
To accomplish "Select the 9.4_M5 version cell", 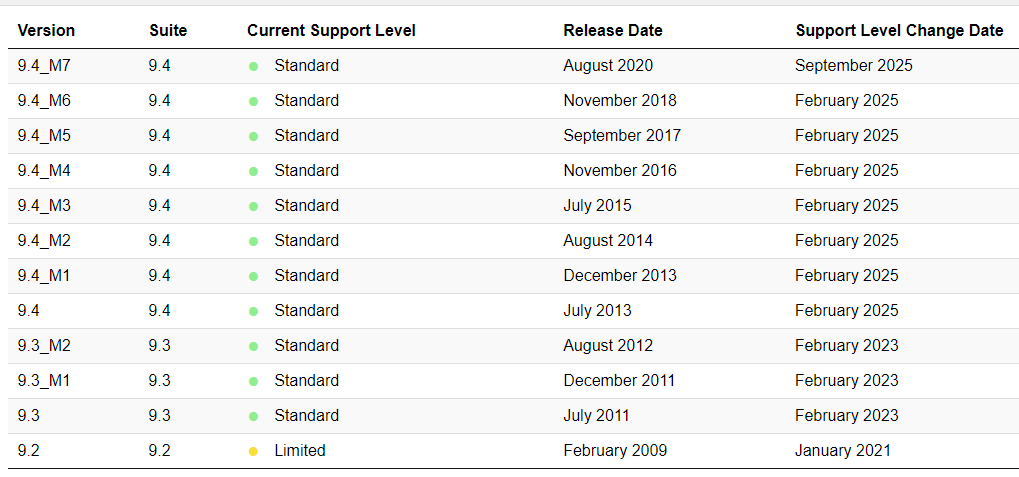I will (44, 135).
